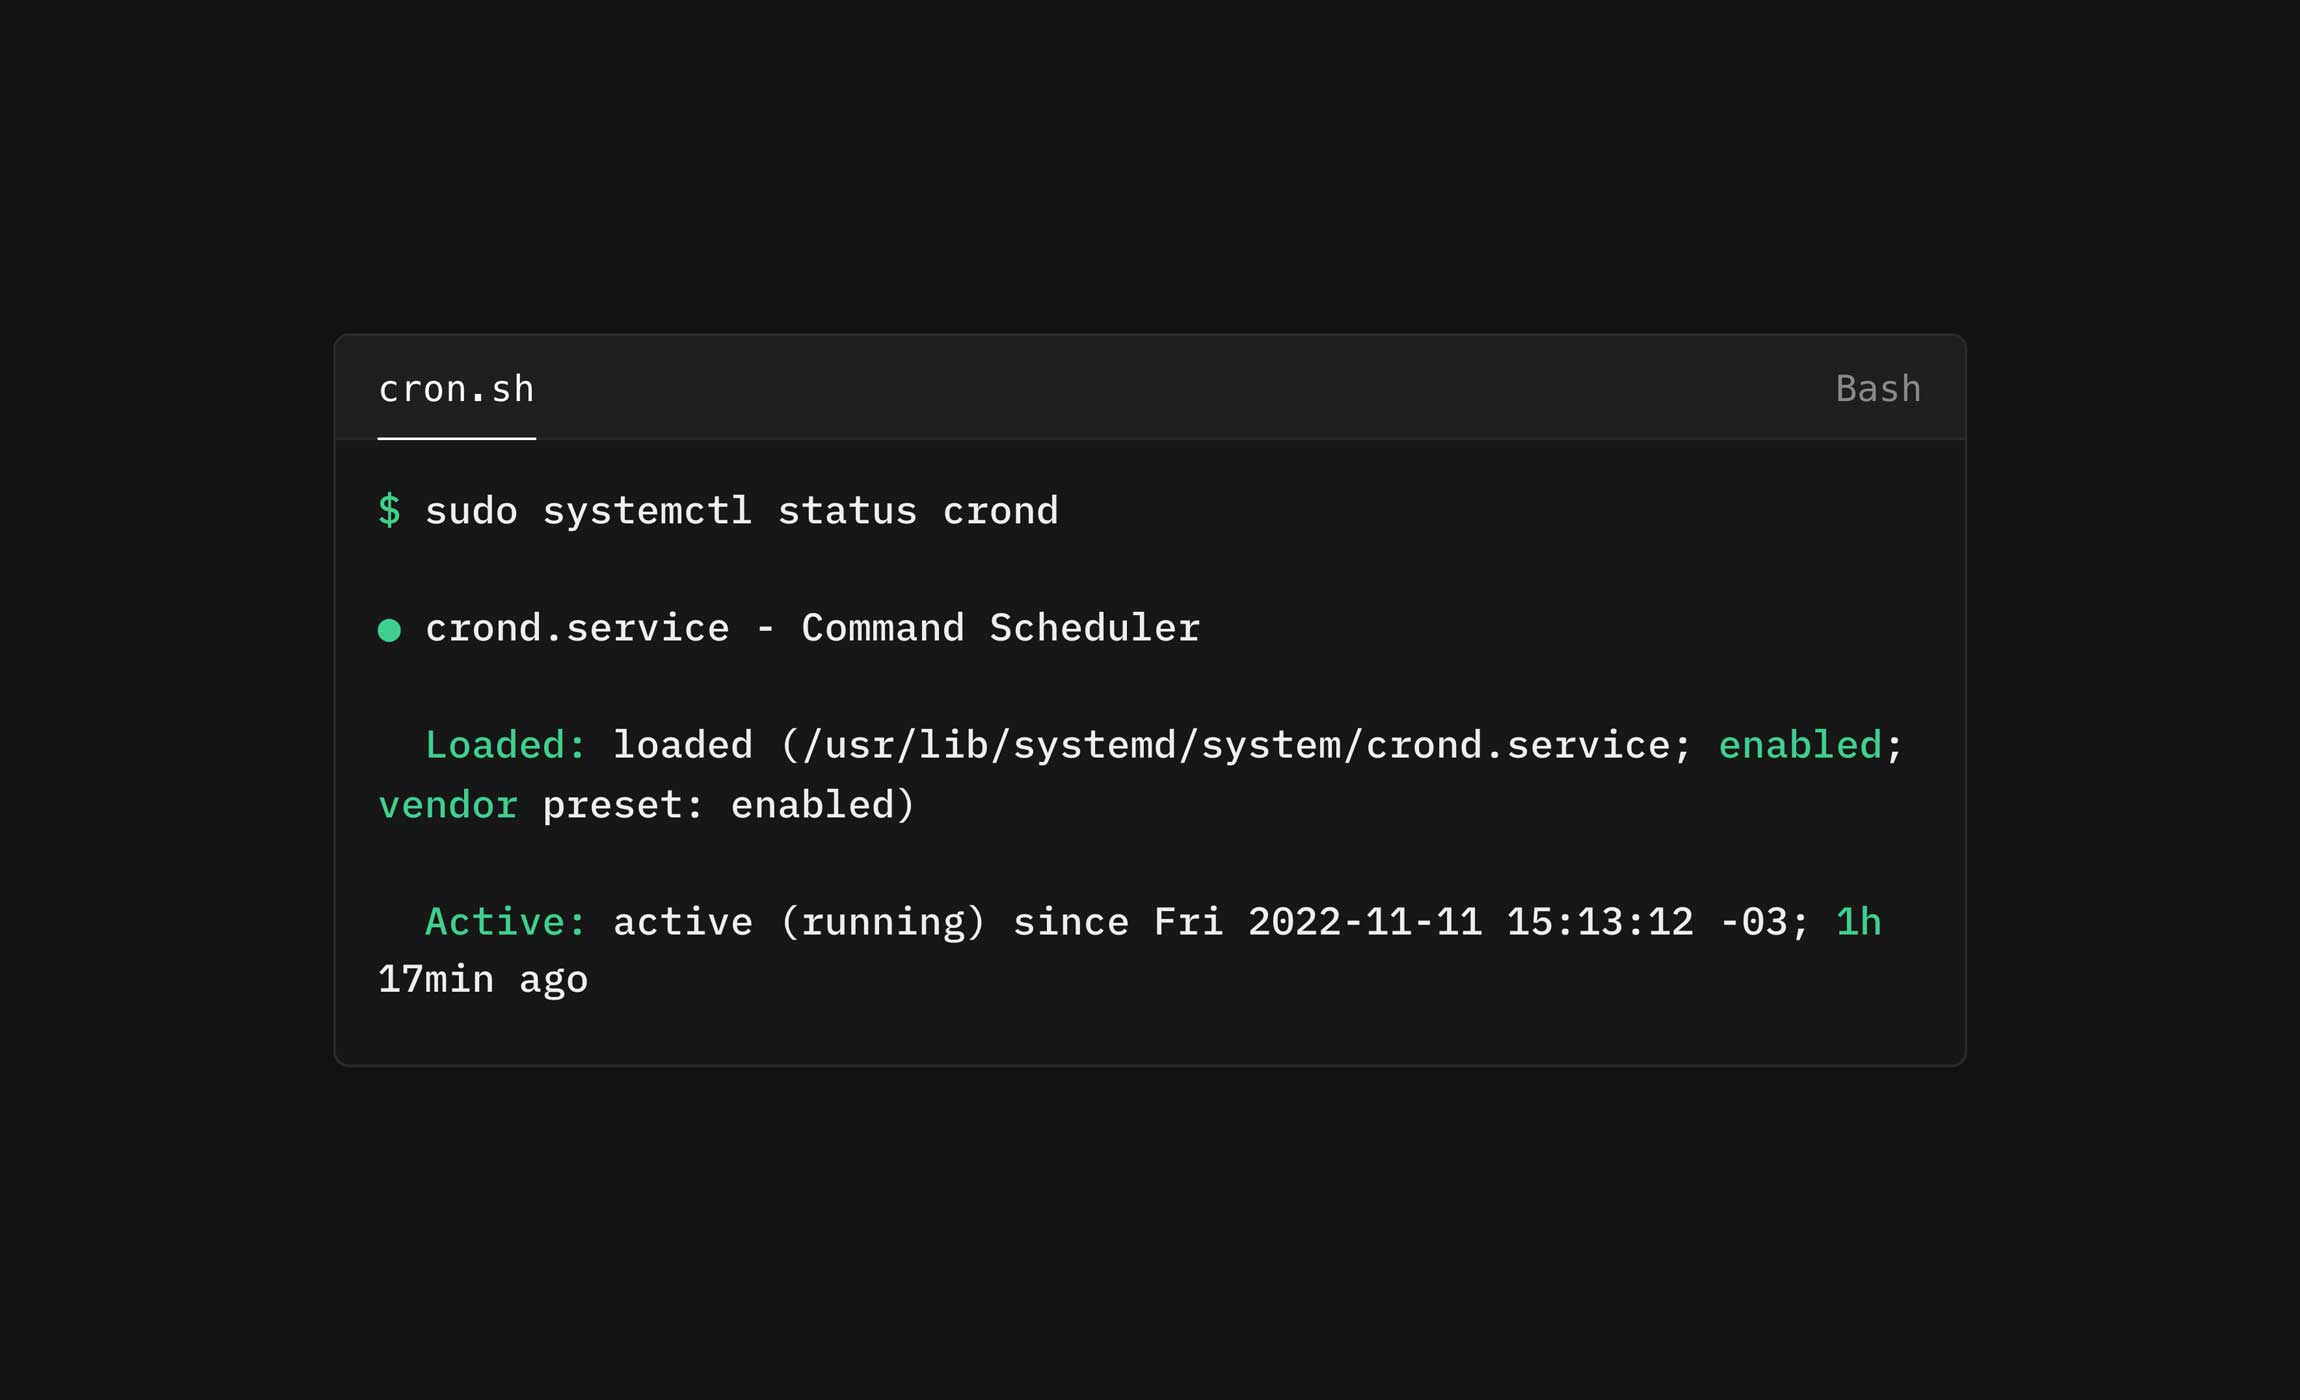Click systemctl in the command line
The image size is (2300, 1400).
647,511
